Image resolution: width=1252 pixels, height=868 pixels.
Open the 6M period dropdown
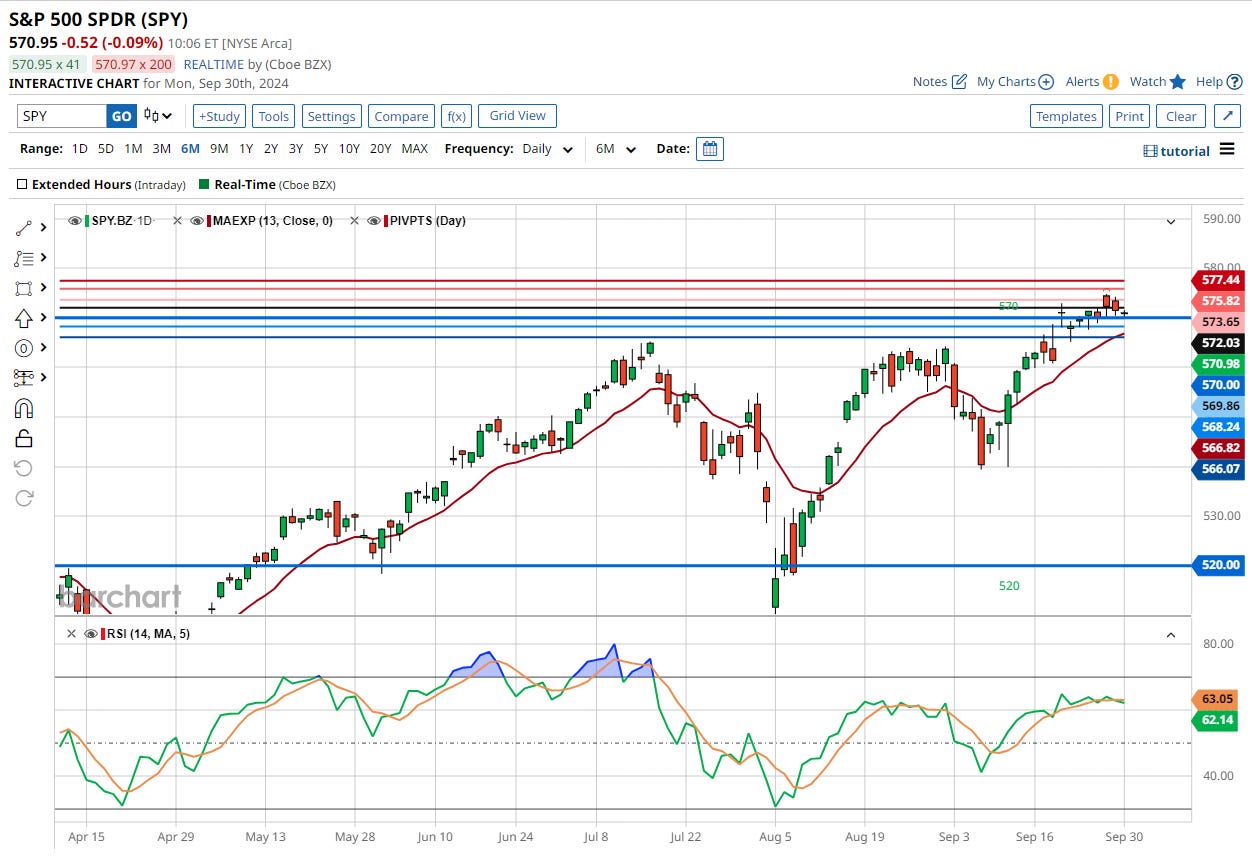pyautogui.click(x=616, y=149)
